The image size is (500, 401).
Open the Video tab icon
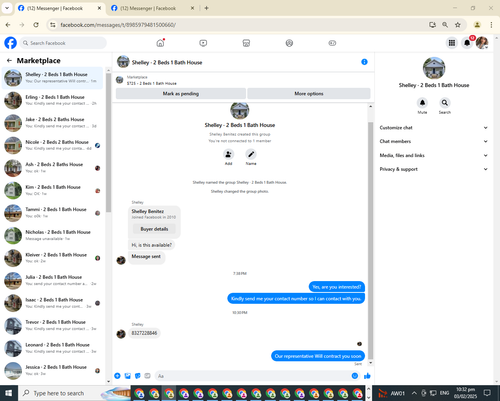click(x=203, y=43)
